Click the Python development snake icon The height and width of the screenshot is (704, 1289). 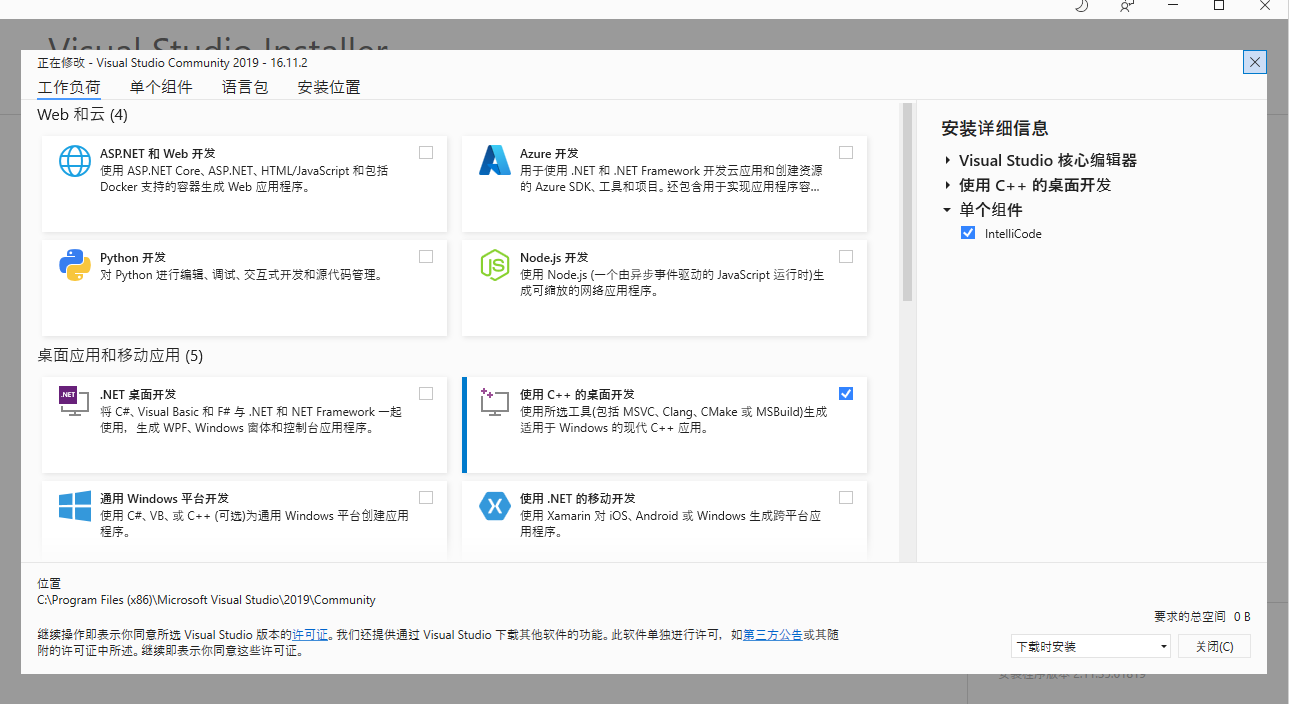coord(75,265)
